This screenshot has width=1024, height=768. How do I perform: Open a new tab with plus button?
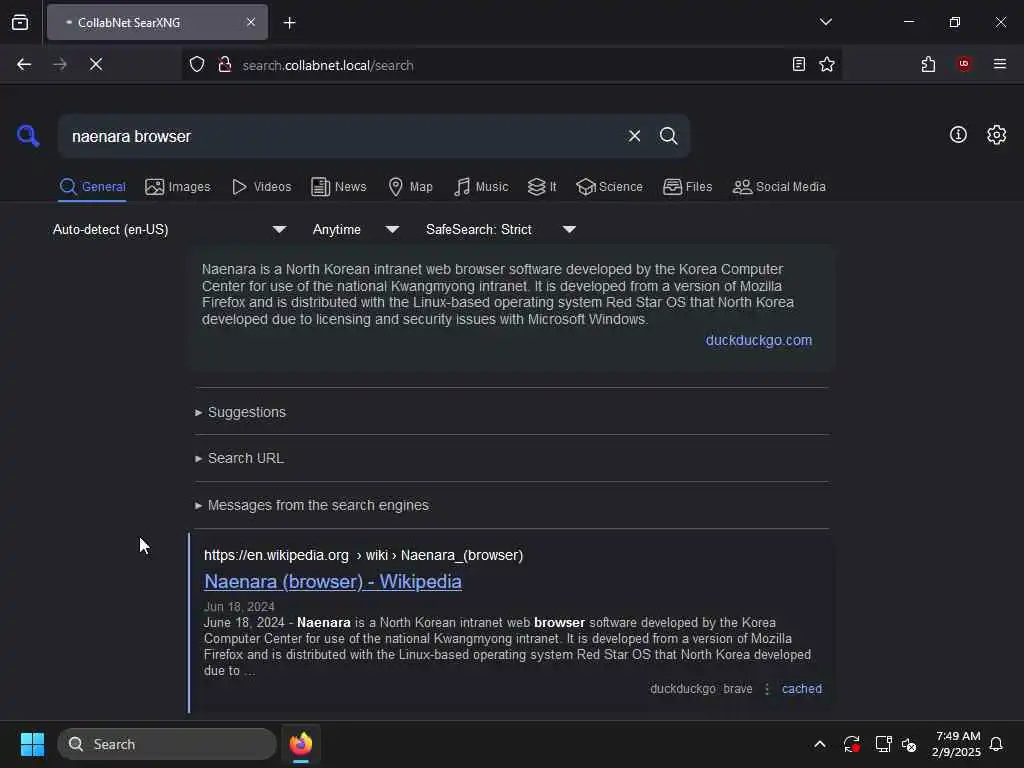(x=289, y=23)
